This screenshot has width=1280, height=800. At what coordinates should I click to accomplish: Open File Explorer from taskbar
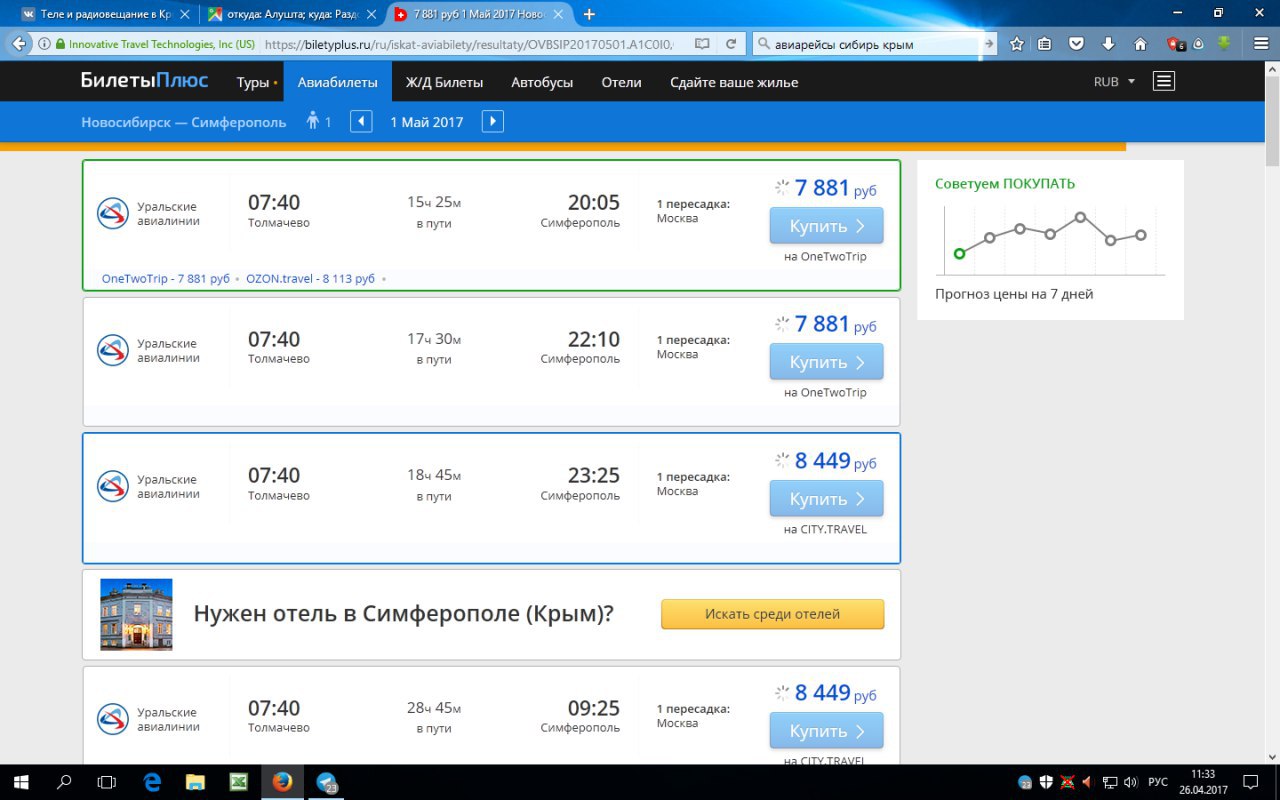tap(195, 782)
